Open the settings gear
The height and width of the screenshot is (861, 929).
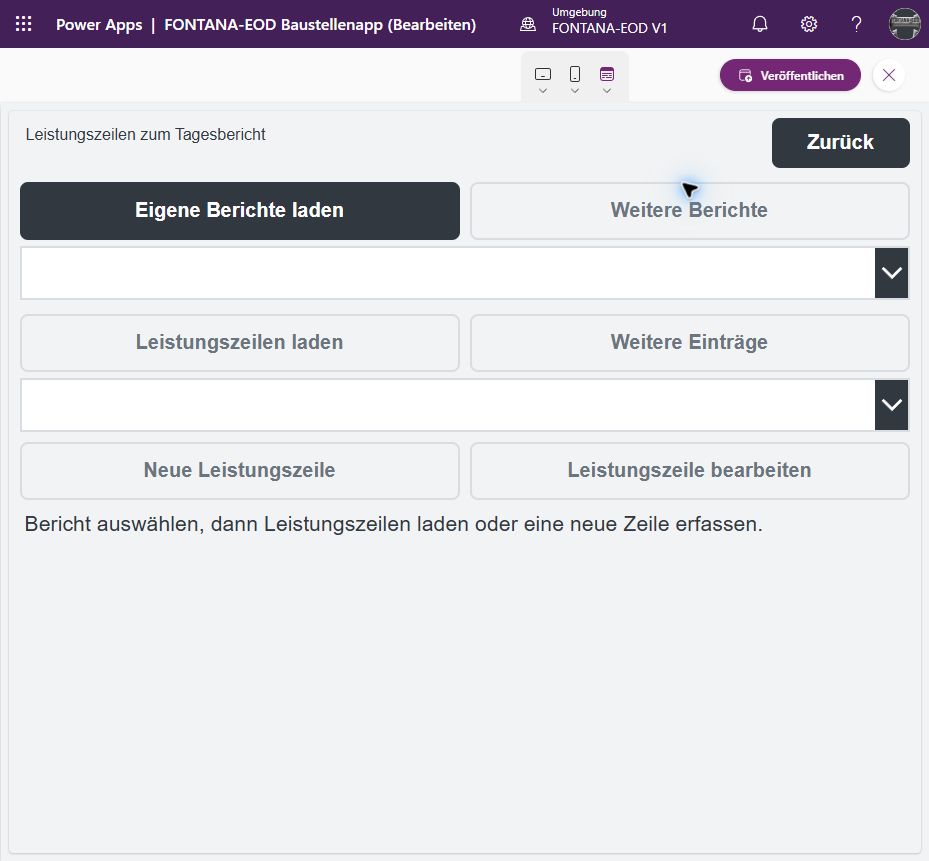(809, 24)
